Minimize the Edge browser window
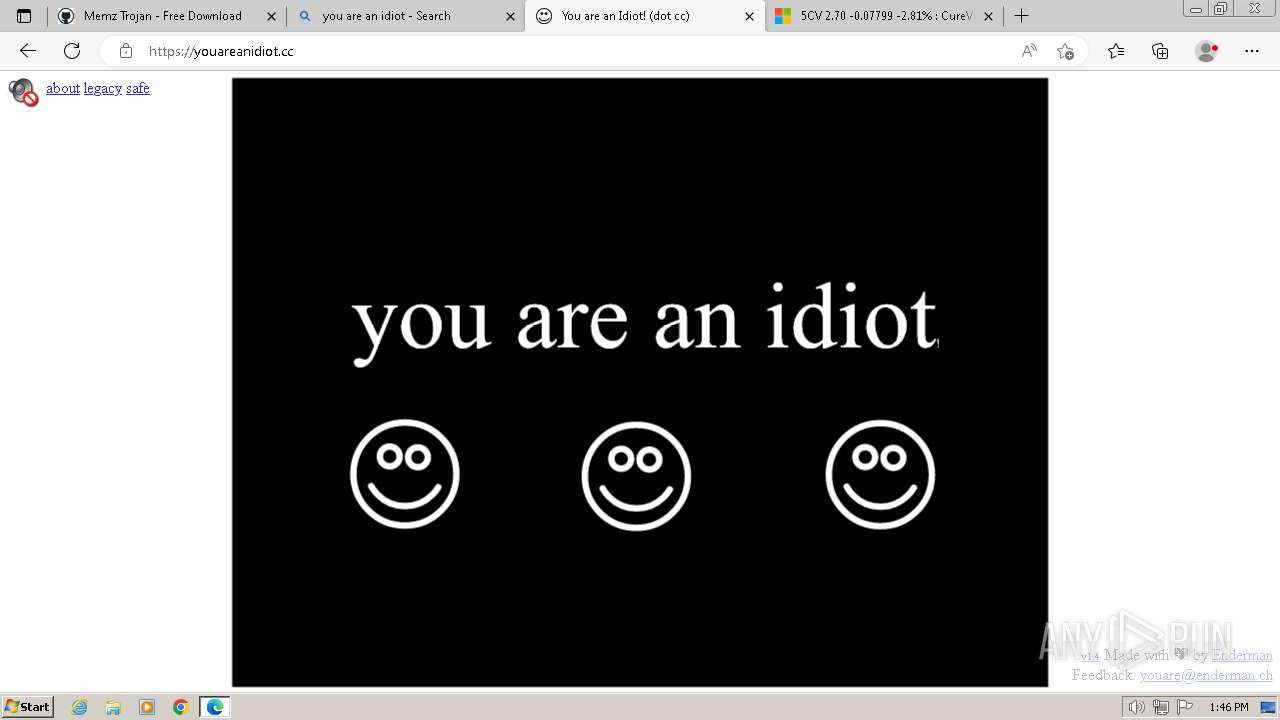 (1196, 8)
